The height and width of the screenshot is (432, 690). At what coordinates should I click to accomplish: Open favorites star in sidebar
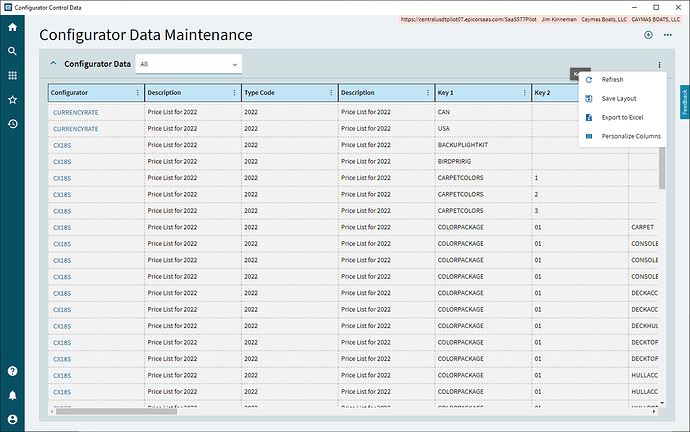[x=12, y=100]
